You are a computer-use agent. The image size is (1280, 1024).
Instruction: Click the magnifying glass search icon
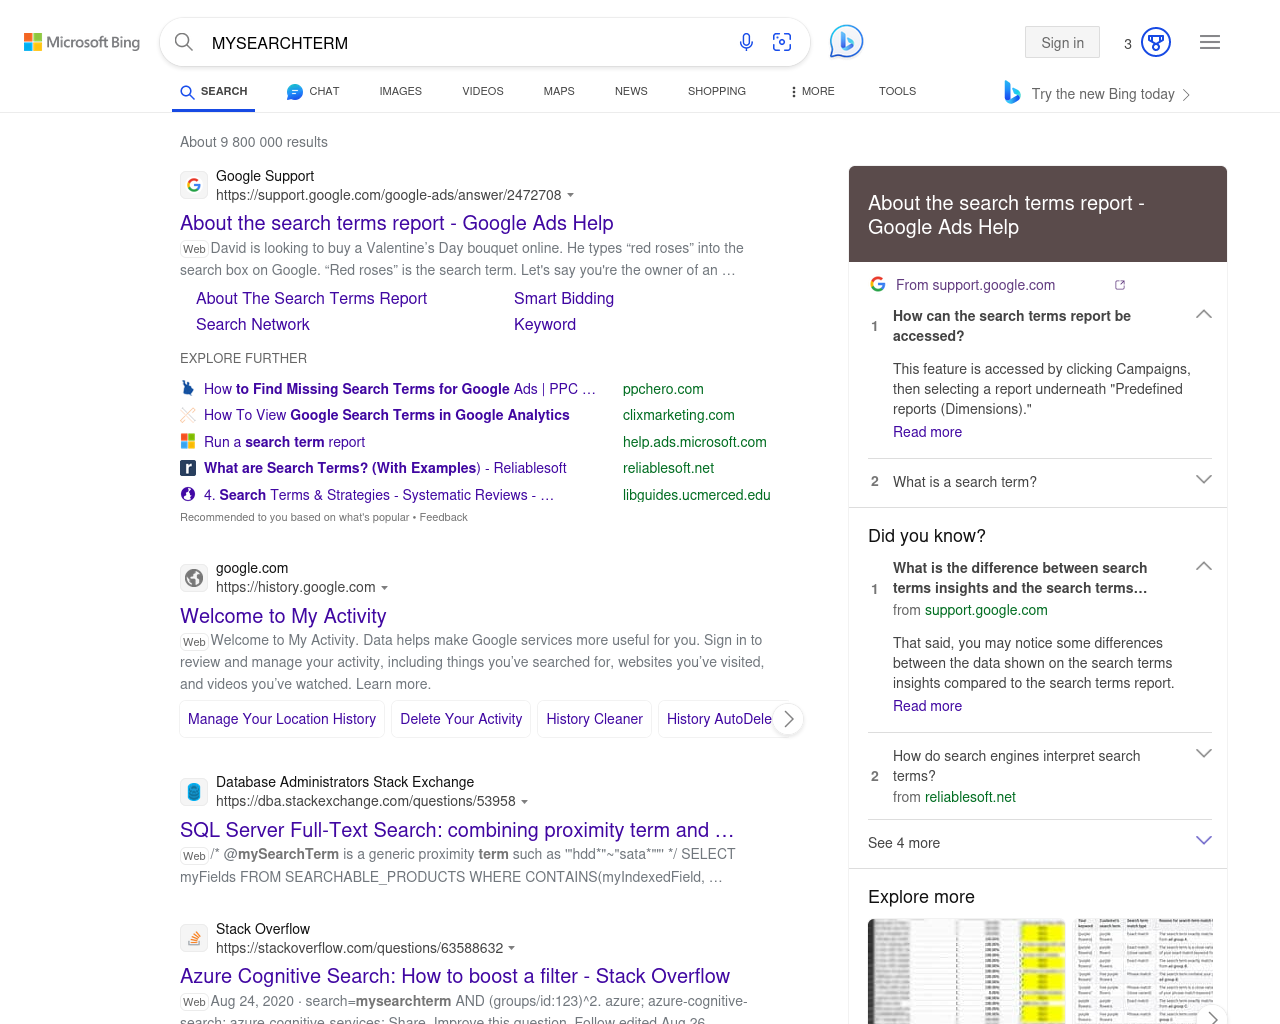(184, 42)
